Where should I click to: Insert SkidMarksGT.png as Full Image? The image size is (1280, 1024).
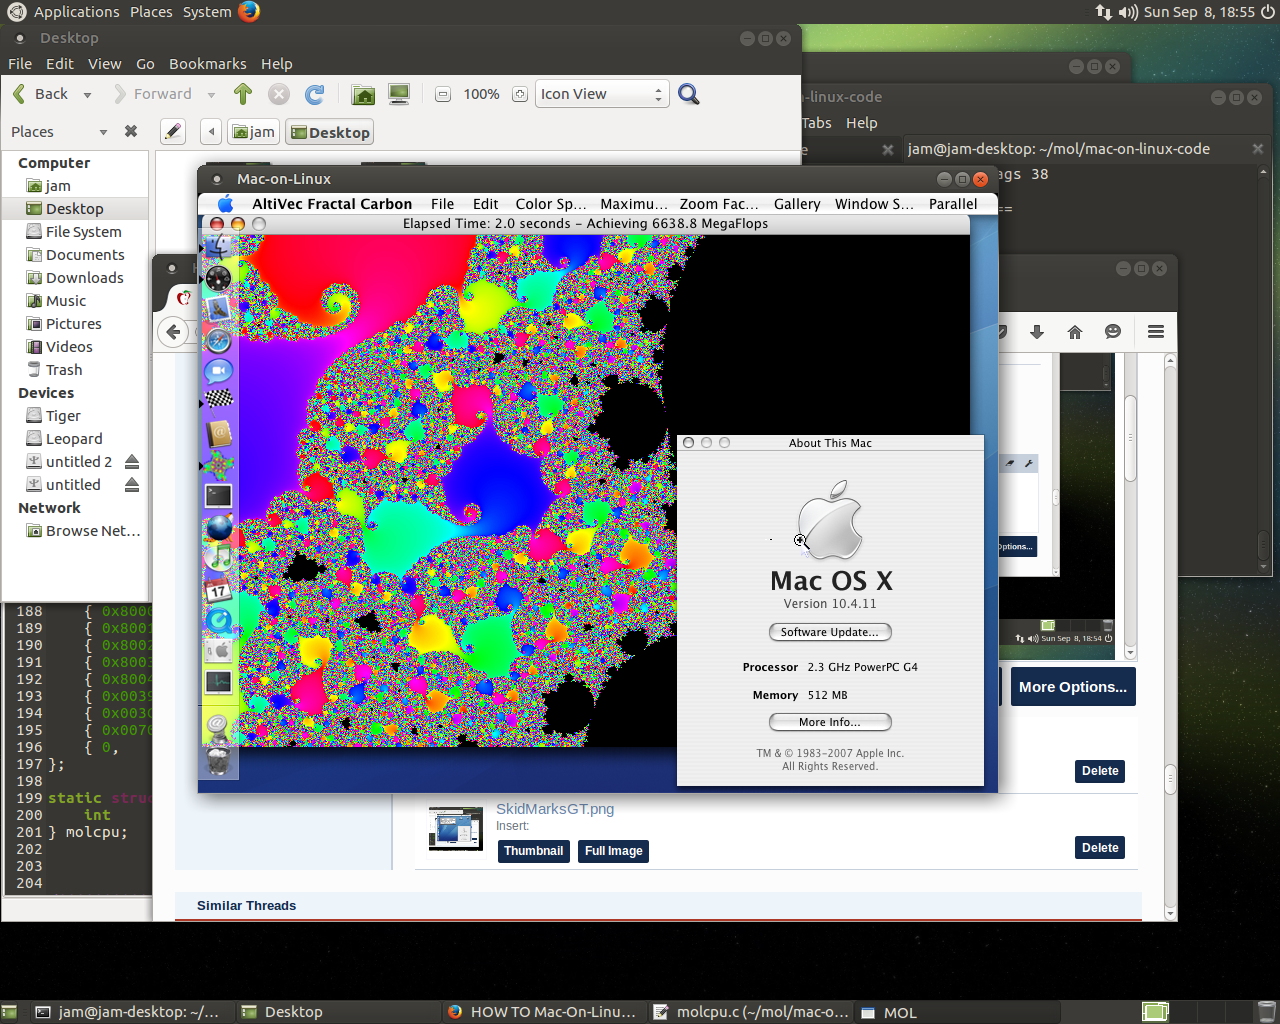614,851
